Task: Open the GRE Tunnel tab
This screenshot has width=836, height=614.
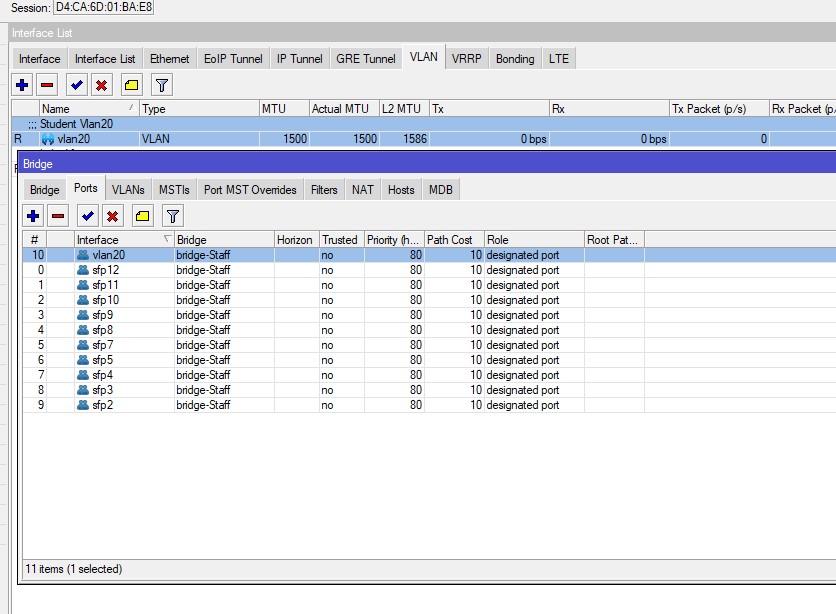Action: point(366,59)
